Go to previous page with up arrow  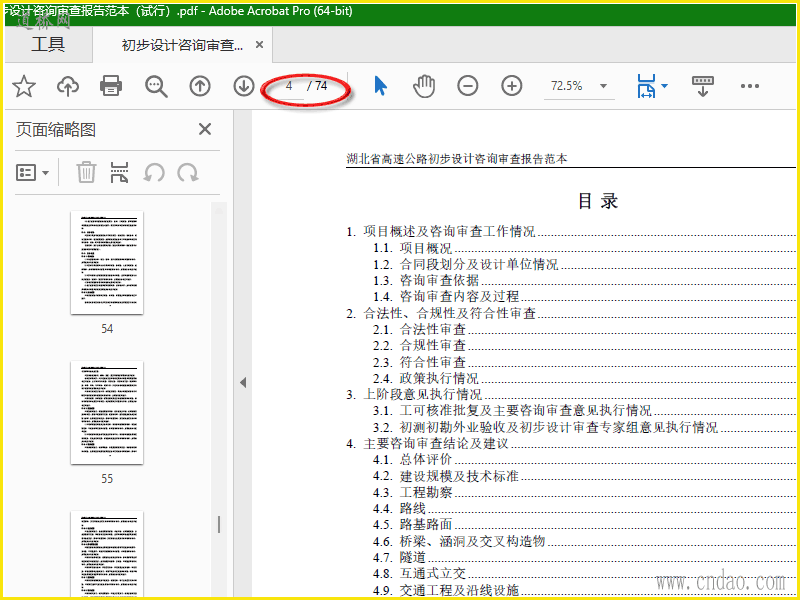pos(200,86)
